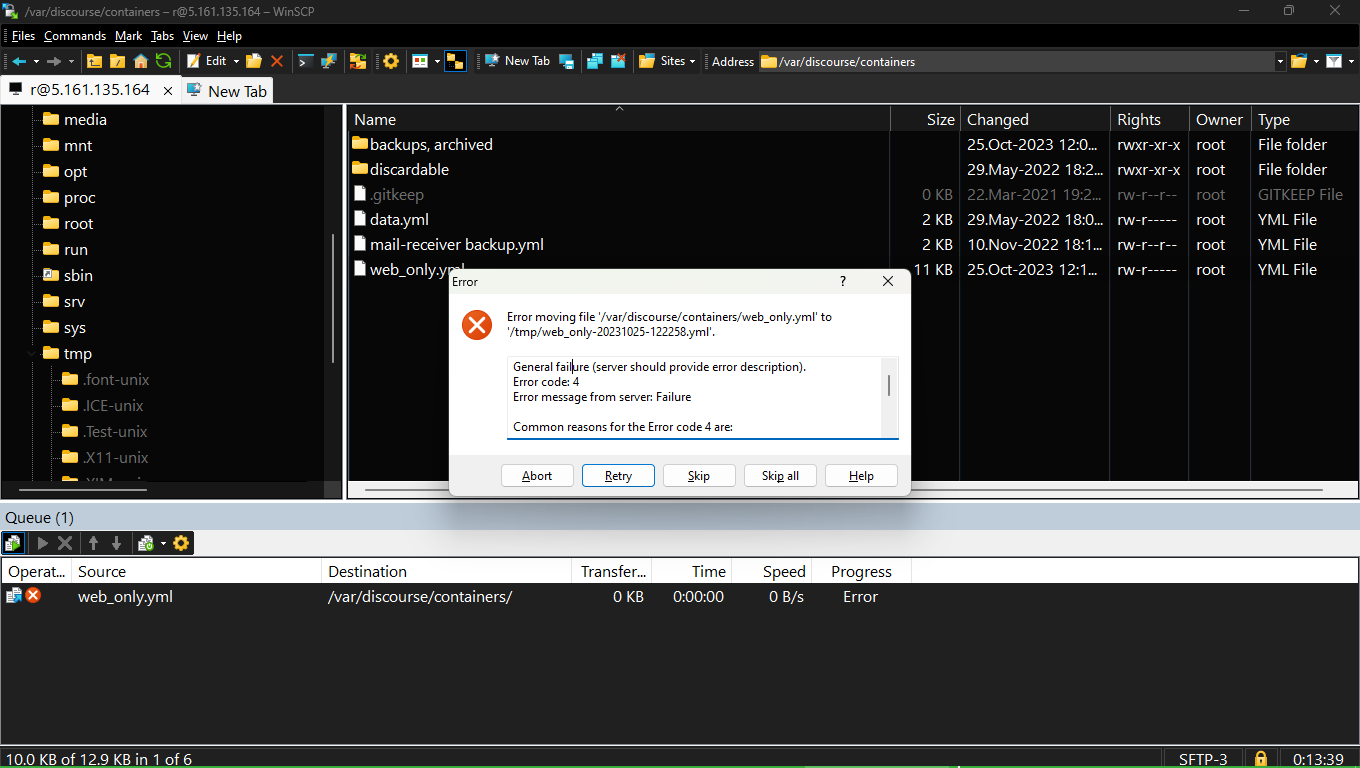1360x768 pixels.
Task: Close the current session from the toolbar
Action: (619, 61)
